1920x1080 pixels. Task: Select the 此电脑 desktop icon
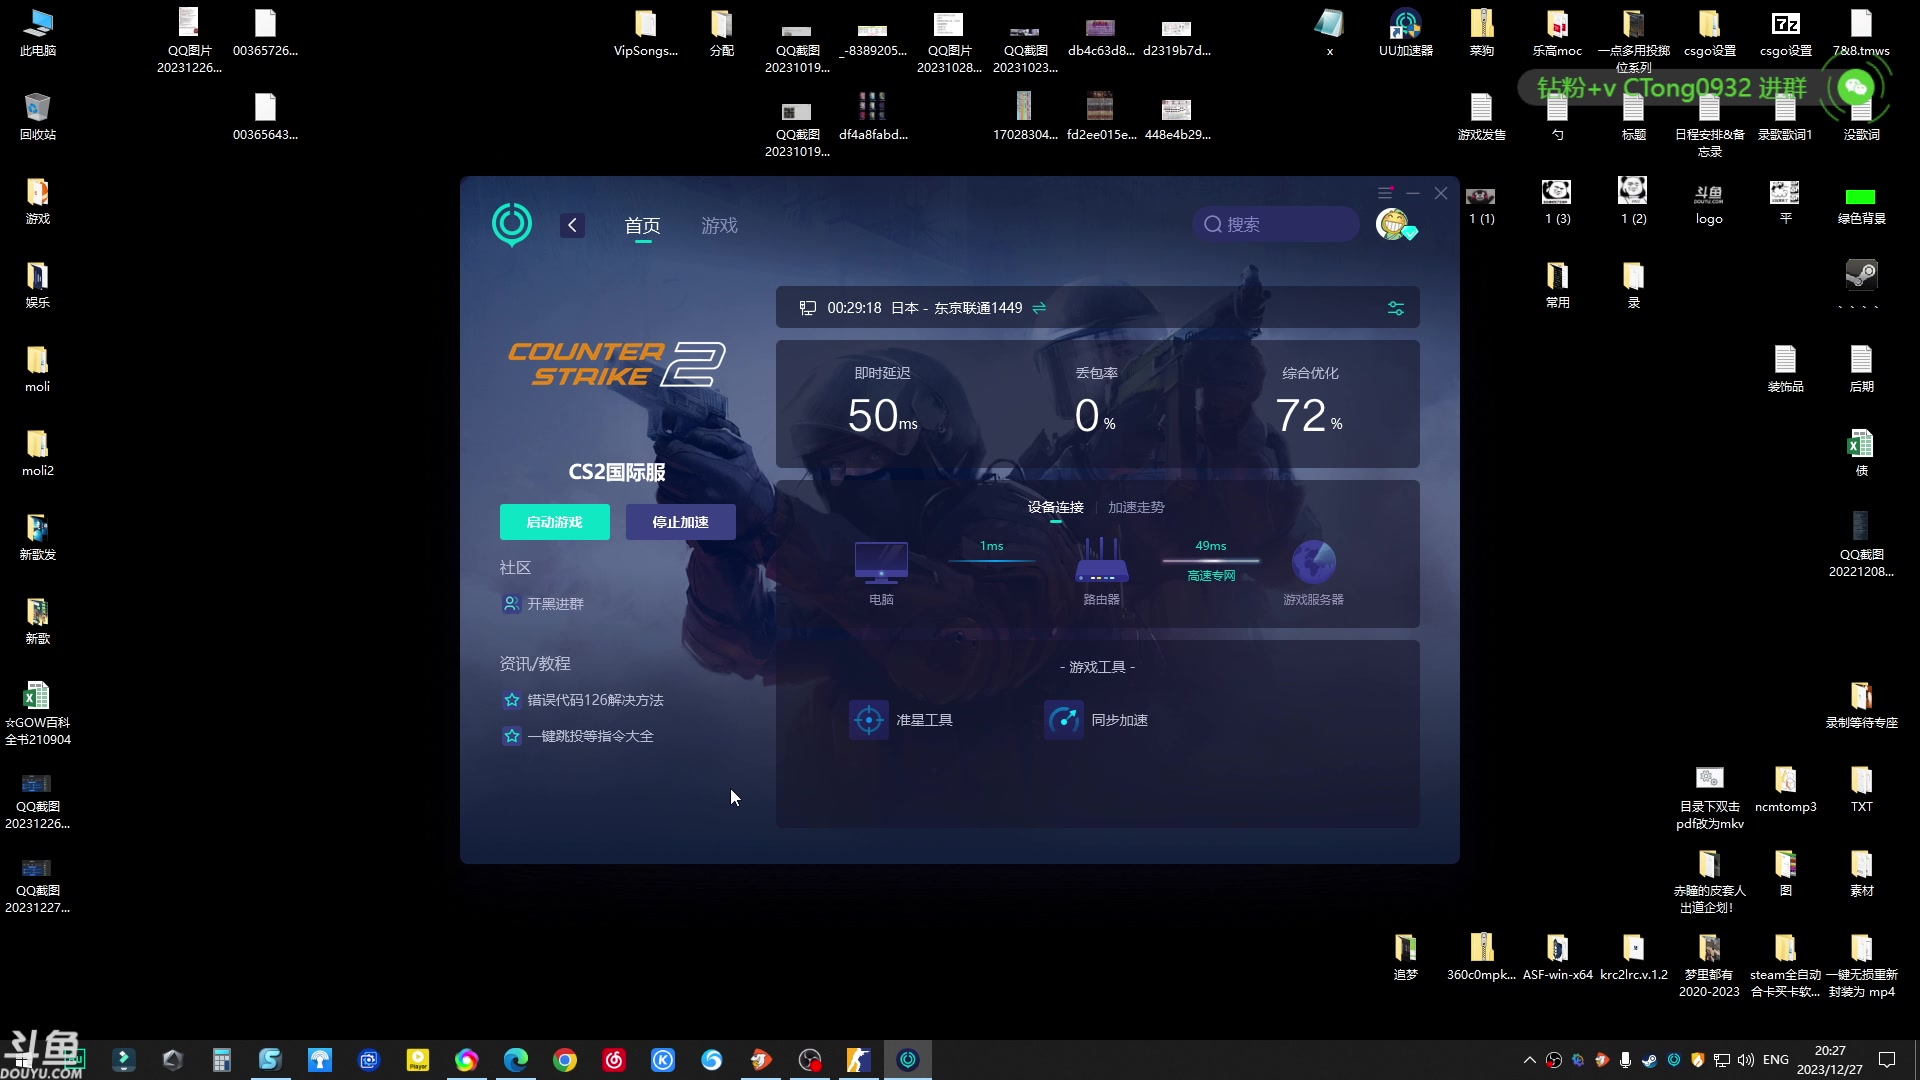[x=38, y=33]
